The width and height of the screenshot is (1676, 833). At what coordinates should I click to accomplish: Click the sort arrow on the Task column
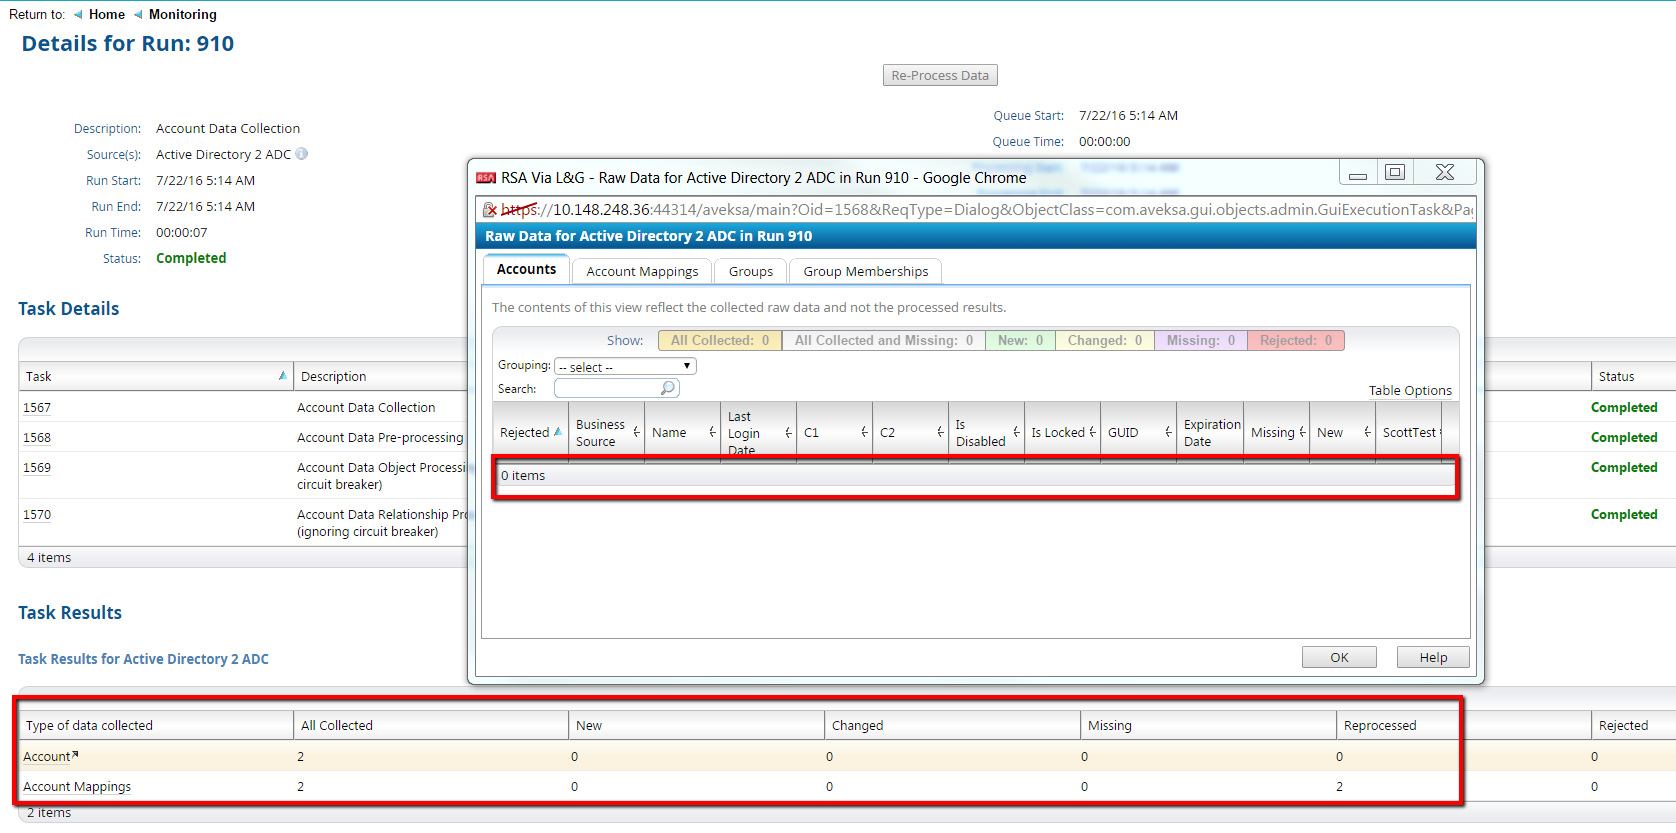(x=282, y=376)
